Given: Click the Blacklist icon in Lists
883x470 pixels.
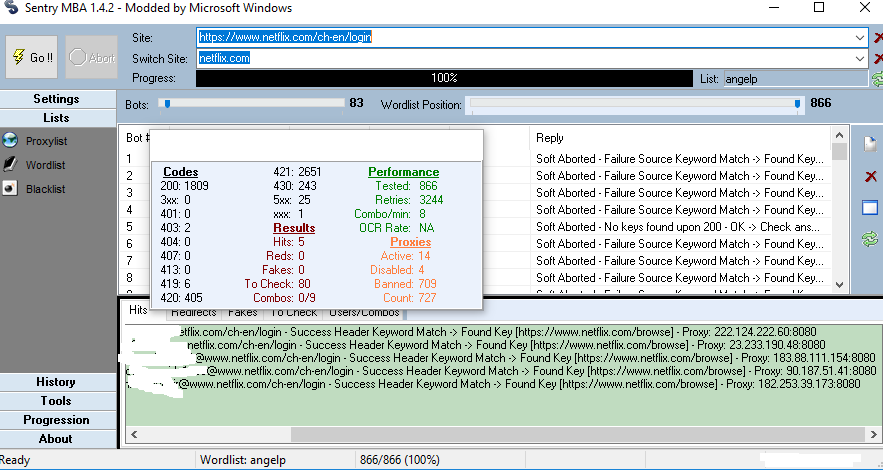Looking at the screenshot, I should pyautogui.click(x=11, y=188).
